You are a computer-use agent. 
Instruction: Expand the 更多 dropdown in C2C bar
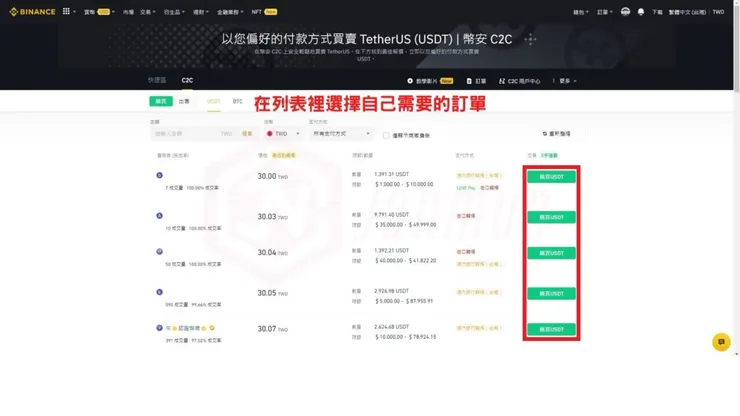point(568,81)
